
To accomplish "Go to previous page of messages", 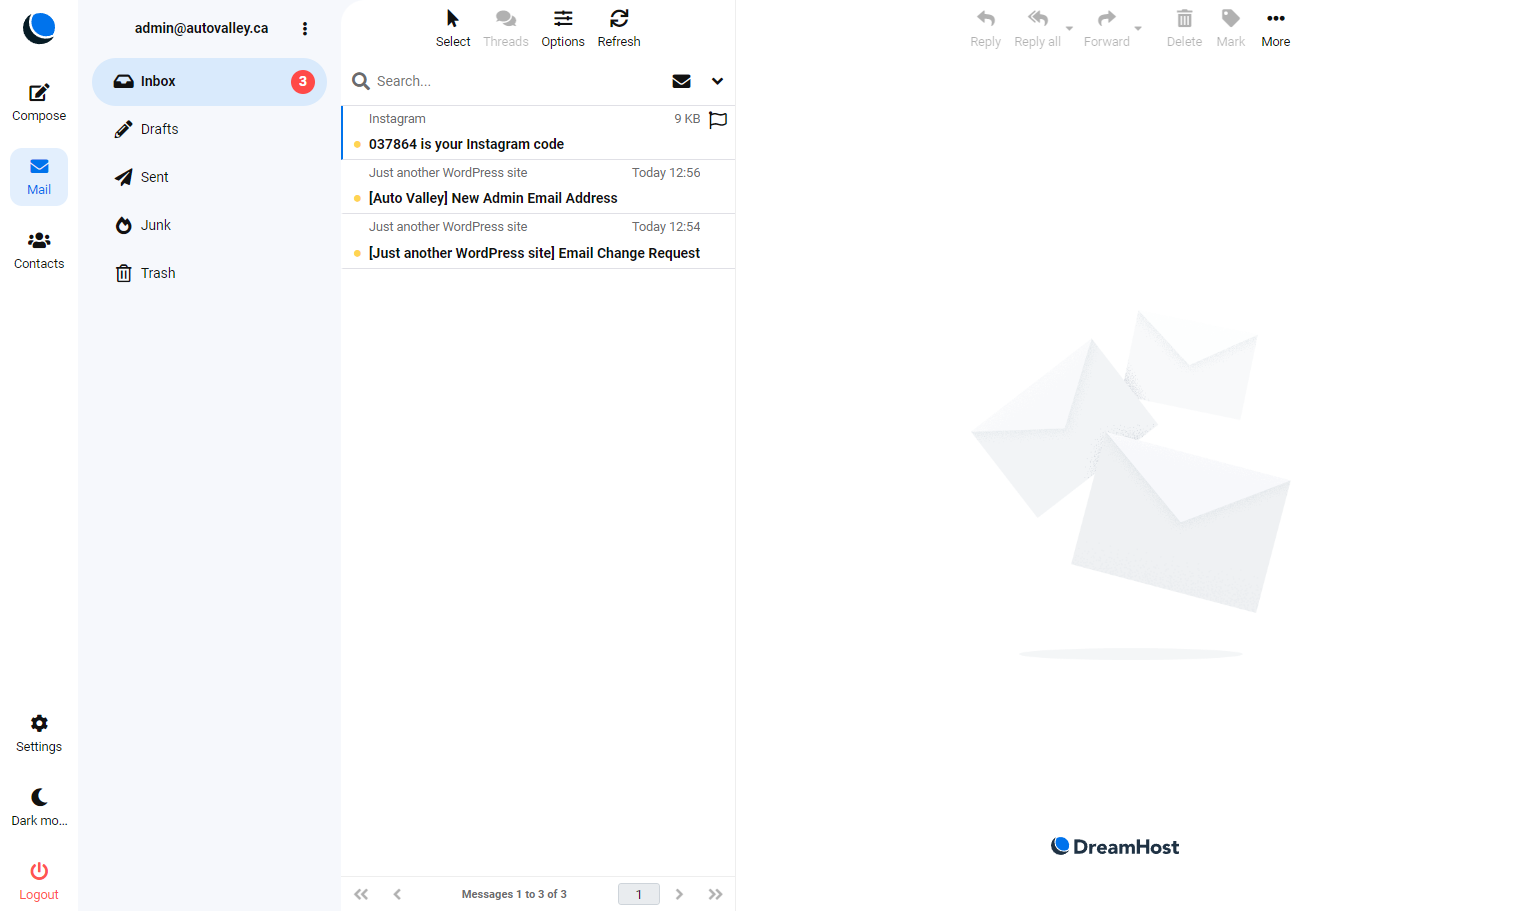I will point(397,895).
